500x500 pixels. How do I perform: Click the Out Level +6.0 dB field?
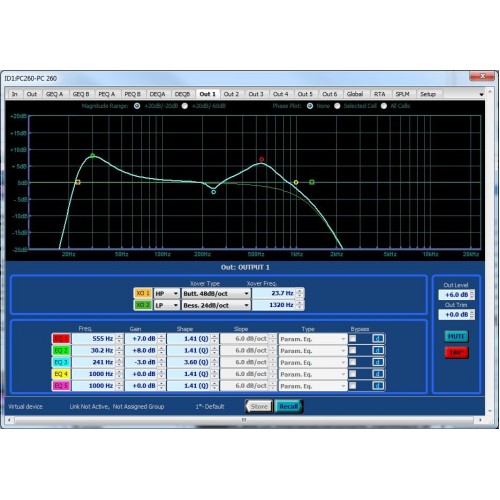[454, 295]
